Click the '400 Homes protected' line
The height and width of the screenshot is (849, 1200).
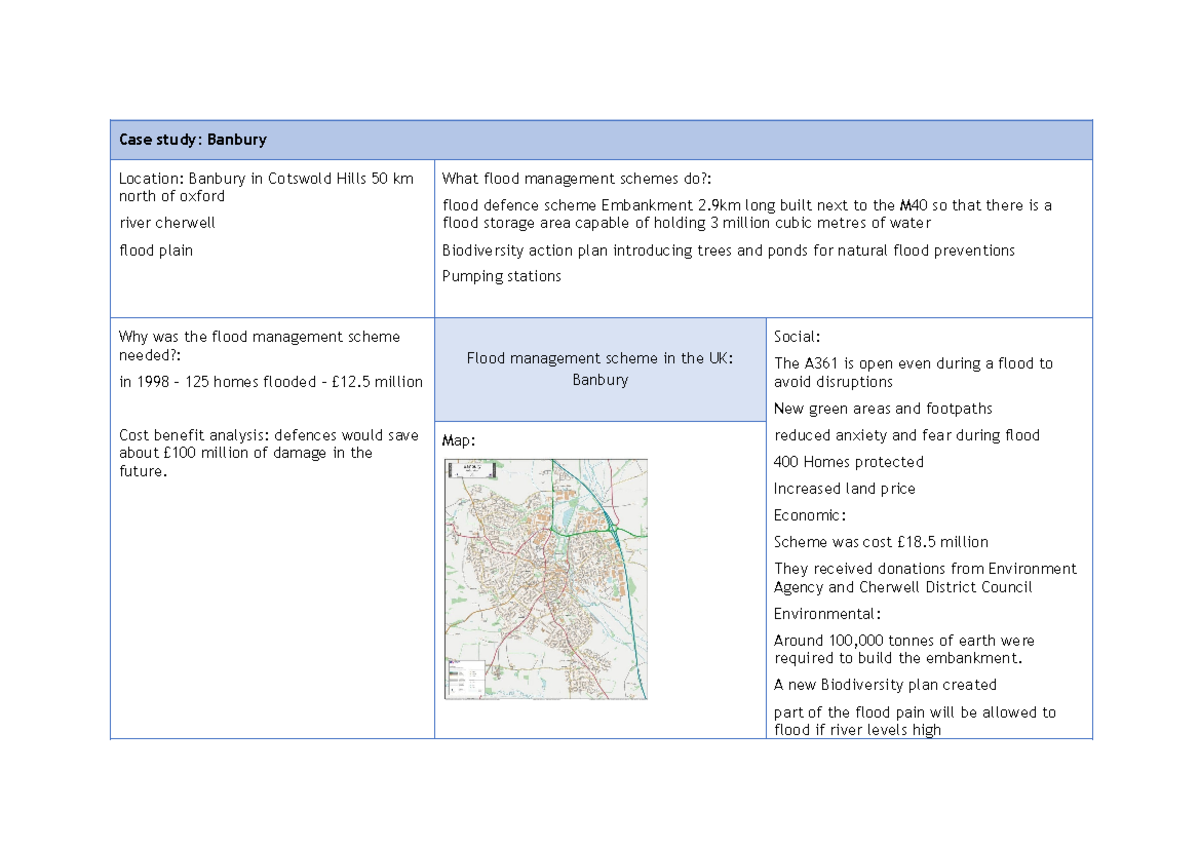(848, 461)
